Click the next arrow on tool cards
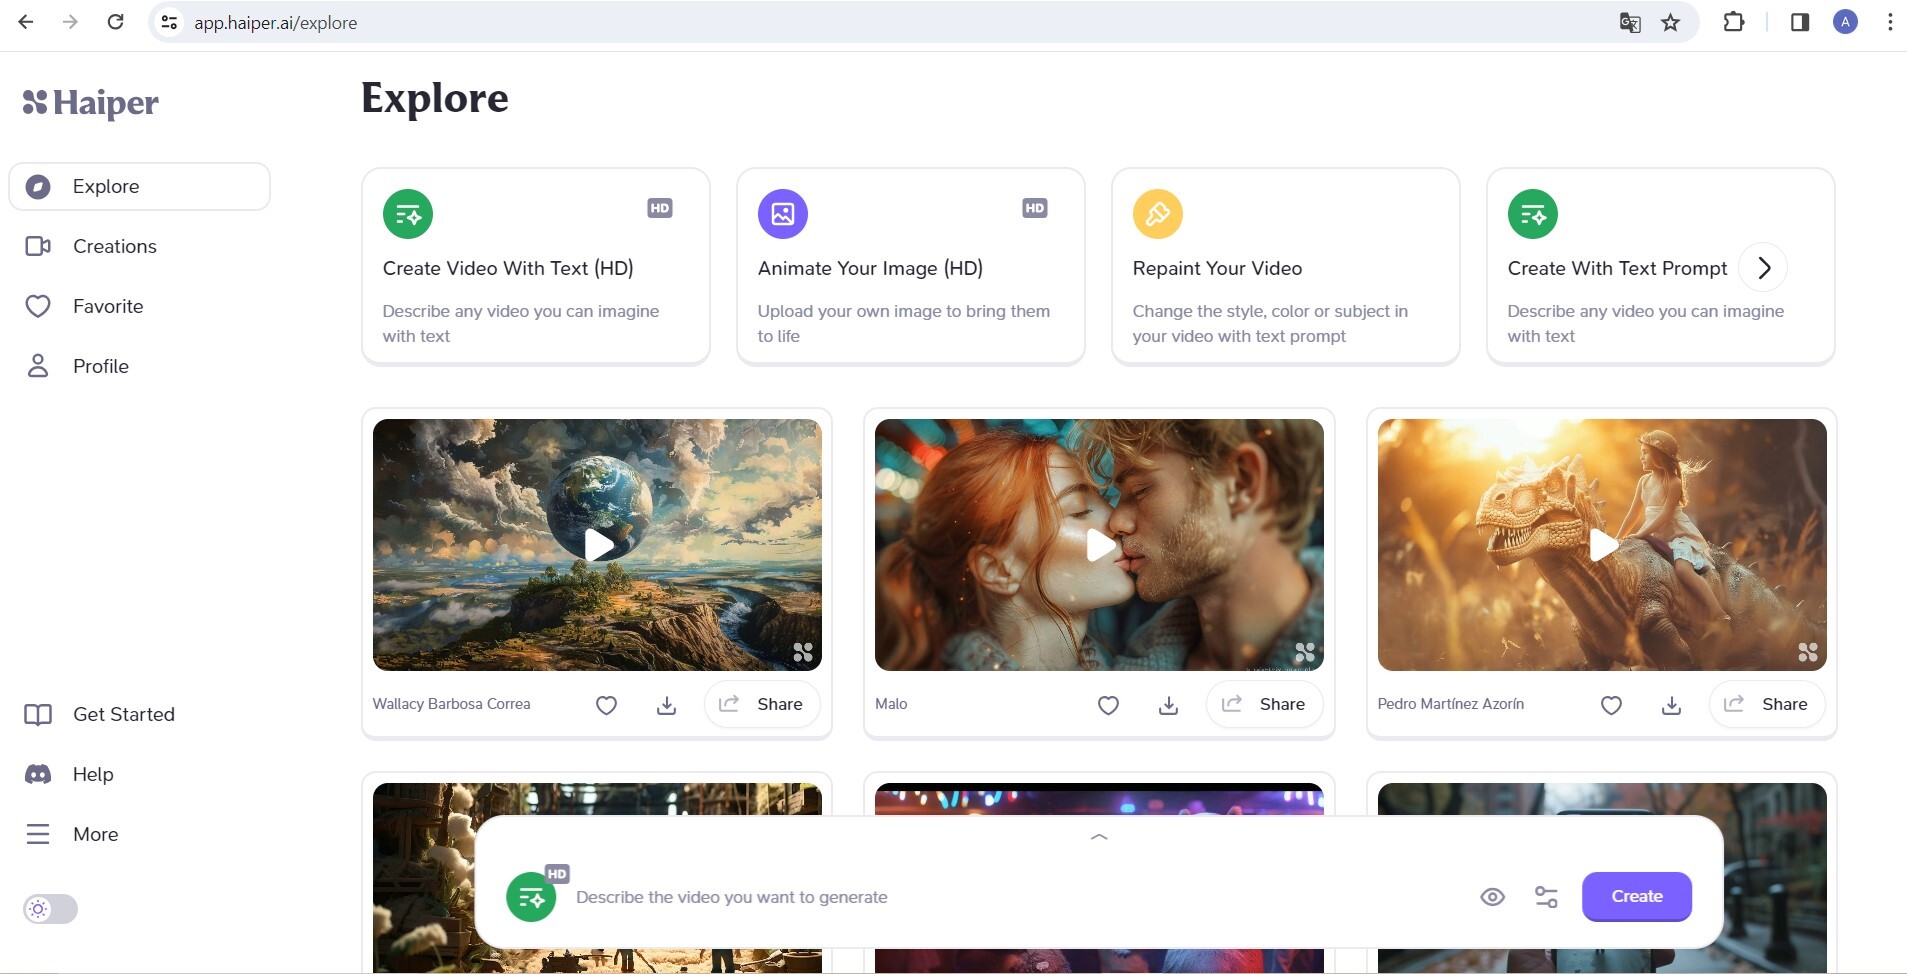This screenshot has height=974, width=1907. click(1764, 268)
